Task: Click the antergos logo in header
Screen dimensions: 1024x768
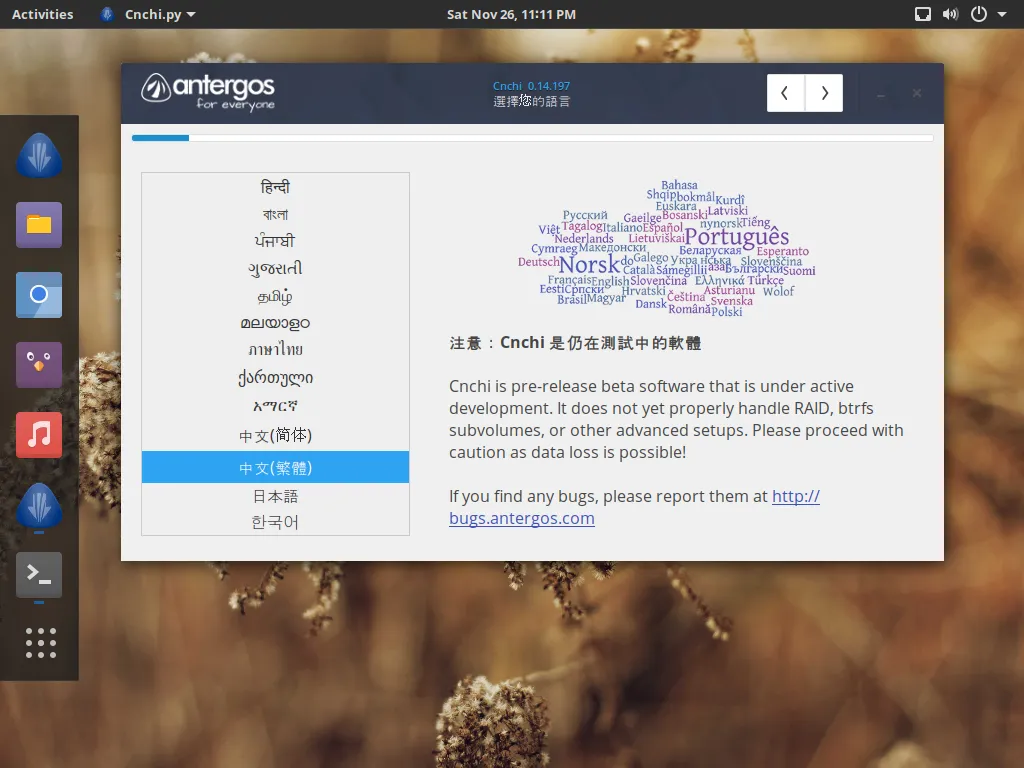Action: [208, 91]
